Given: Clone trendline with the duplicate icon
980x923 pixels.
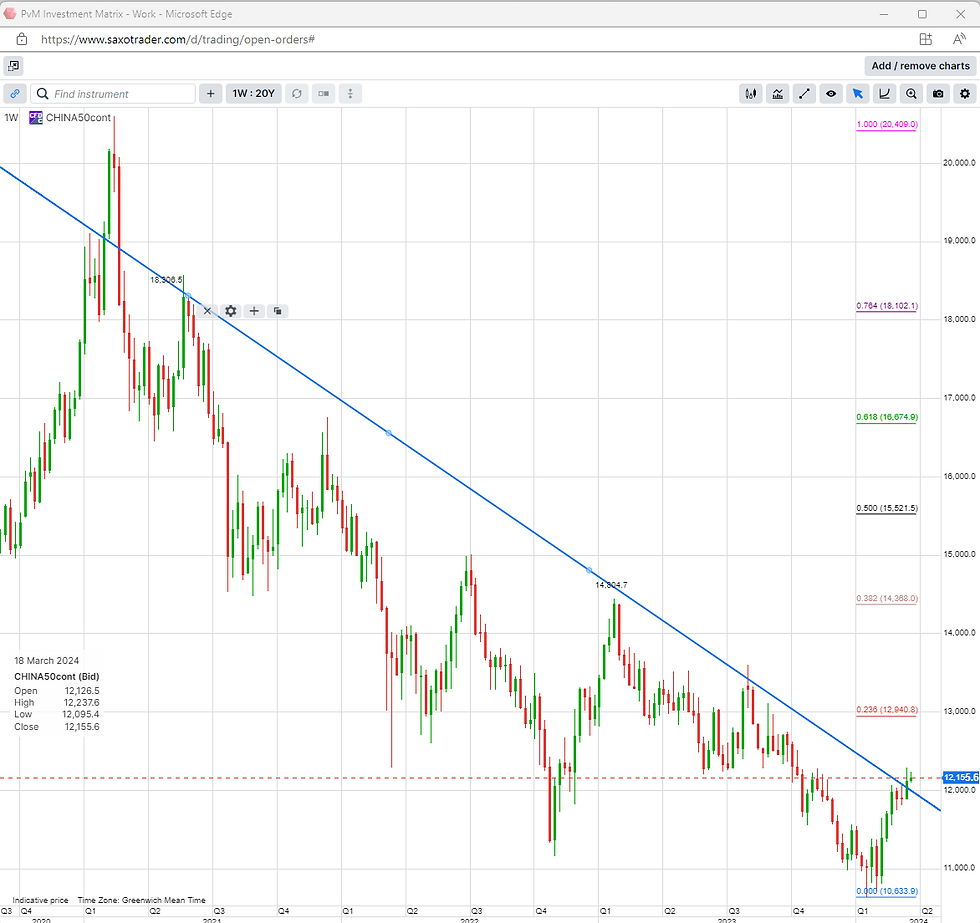Looking at the screenshot, I should point(278,311).
